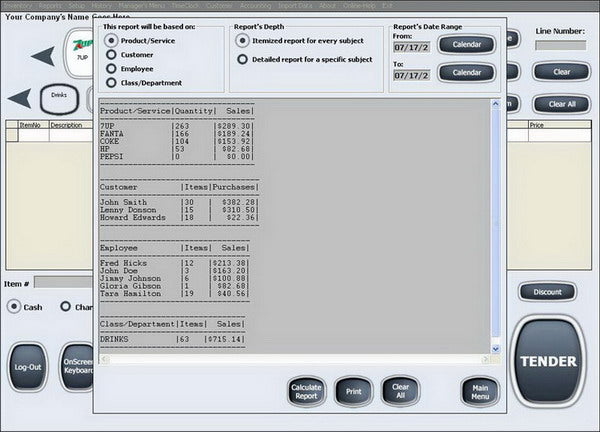Click the Product/Service report column heading
The image size is (600, 432).
coord(135,111)
